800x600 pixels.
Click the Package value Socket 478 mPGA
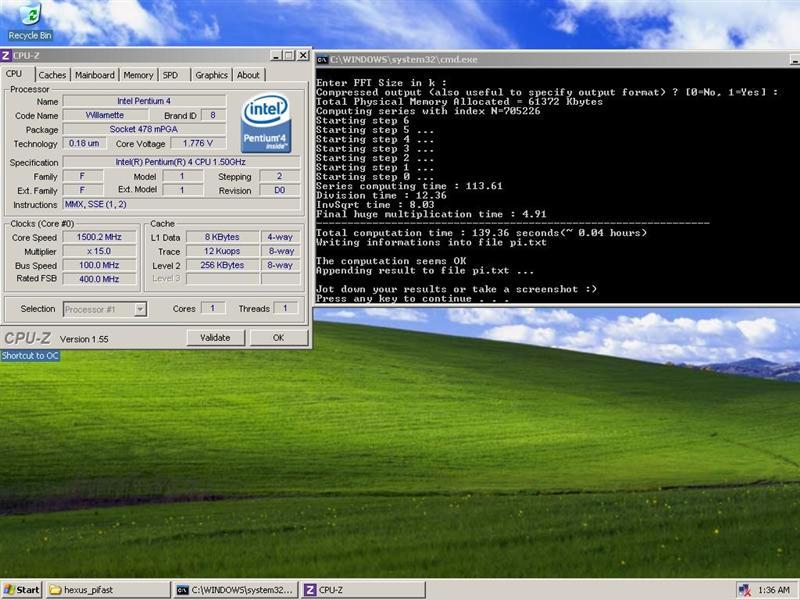[144, 129]
